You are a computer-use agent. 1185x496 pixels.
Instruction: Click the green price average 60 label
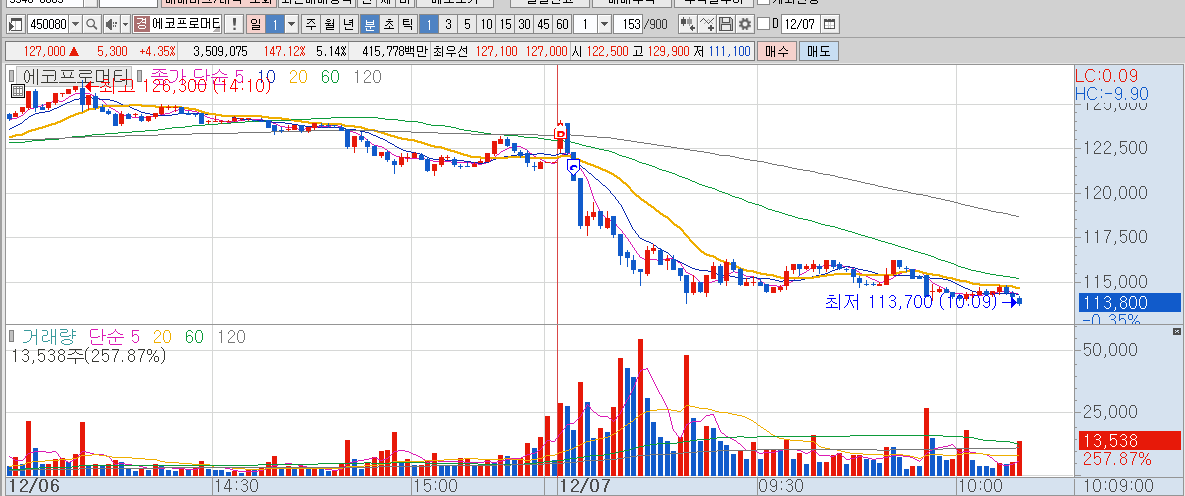pyautogui.click(x=330, y=76)
